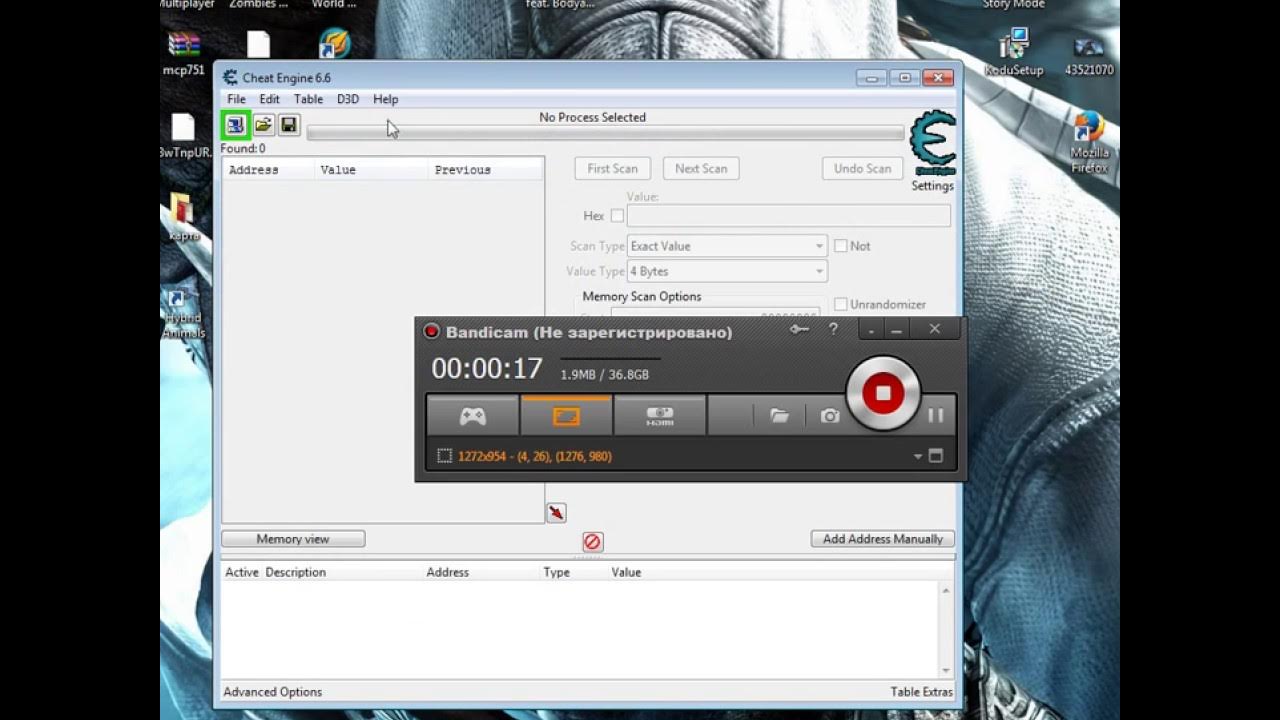
Task: Click the Cheat Engine logo above Settings
Action: tap(933, 144)
